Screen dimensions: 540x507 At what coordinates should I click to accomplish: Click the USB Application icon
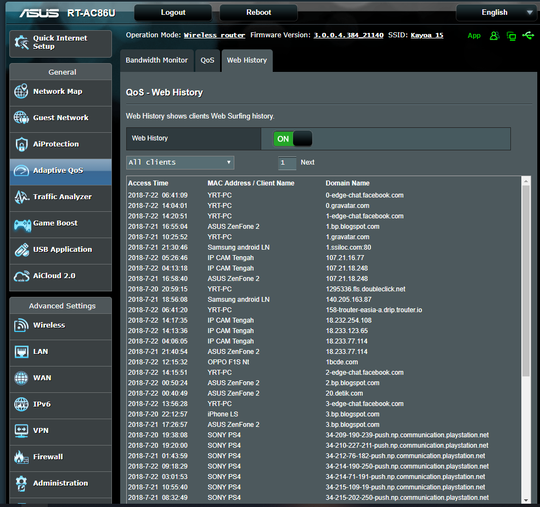coord(21,250)
